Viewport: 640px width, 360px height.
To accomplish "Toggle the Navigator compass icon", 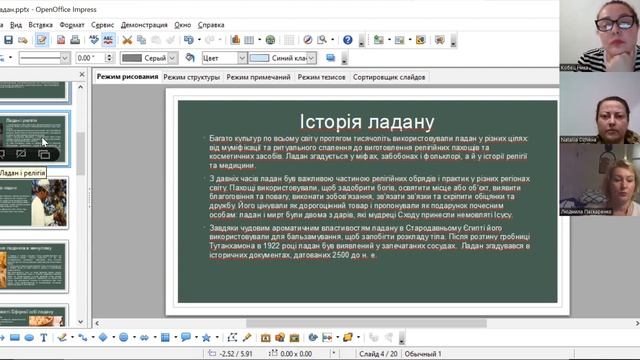I will (308, 40).
